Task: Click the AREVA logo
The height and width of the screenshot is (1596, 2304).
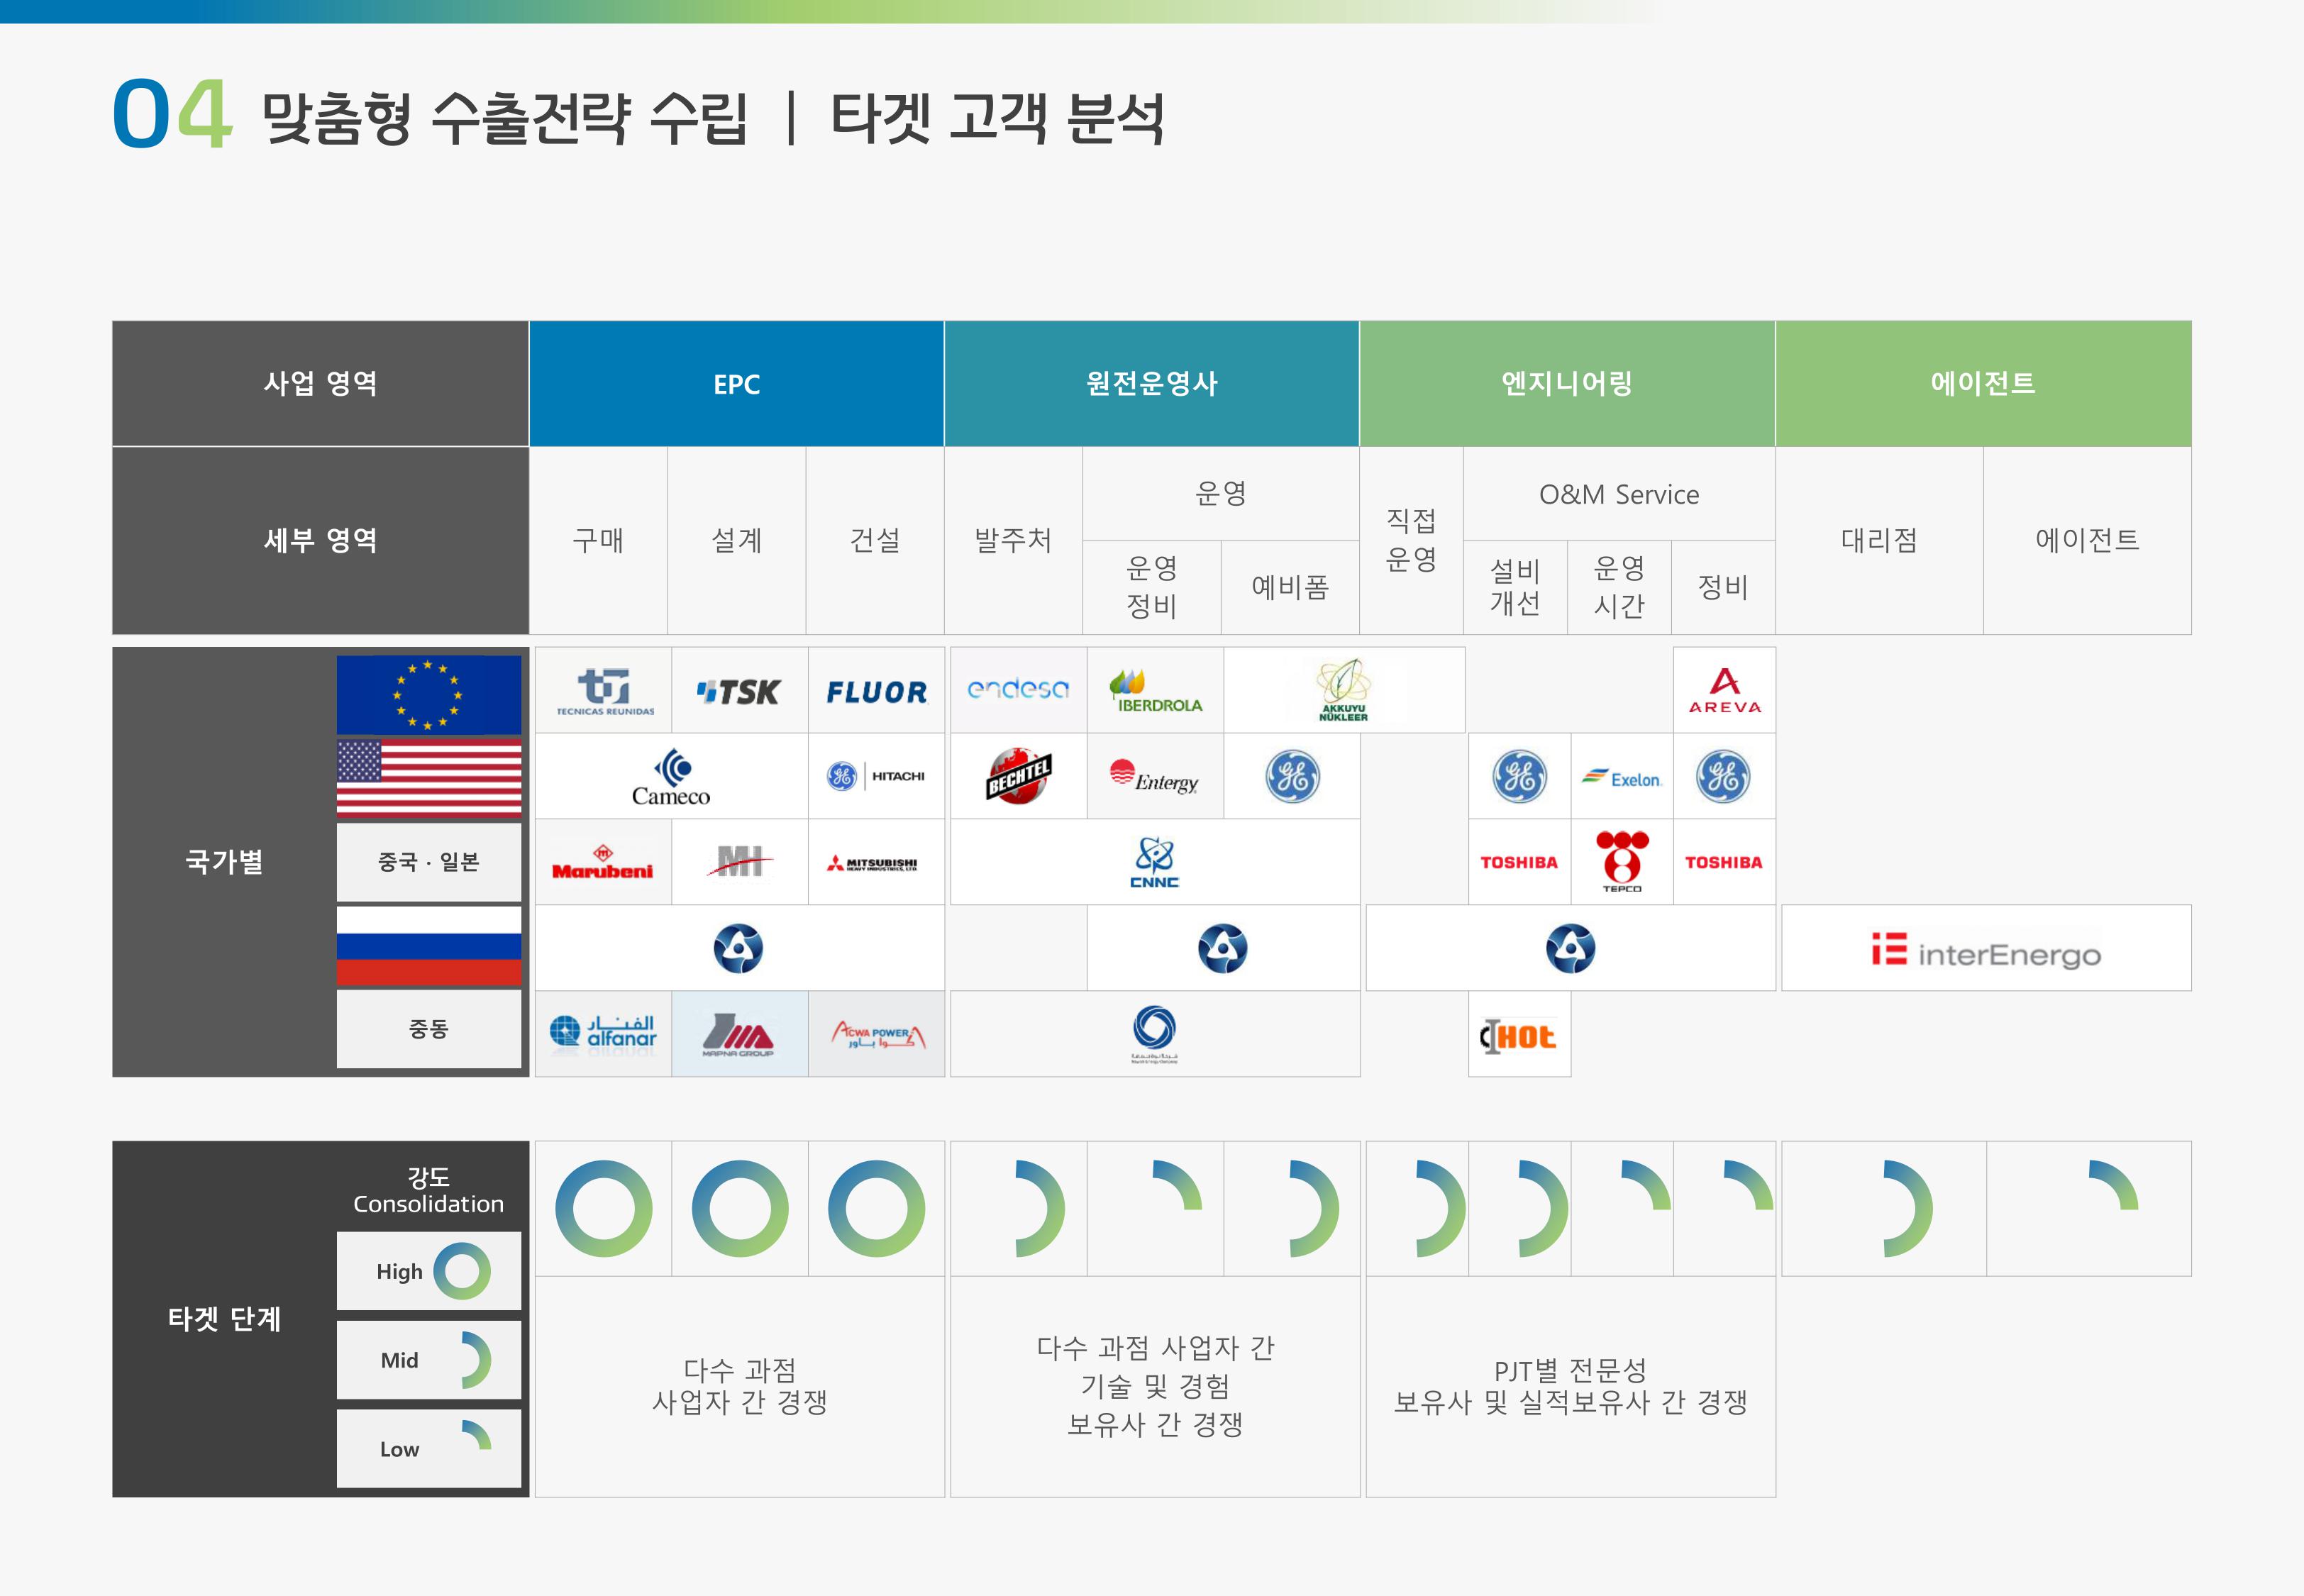Action: [x=1724, y=691]
